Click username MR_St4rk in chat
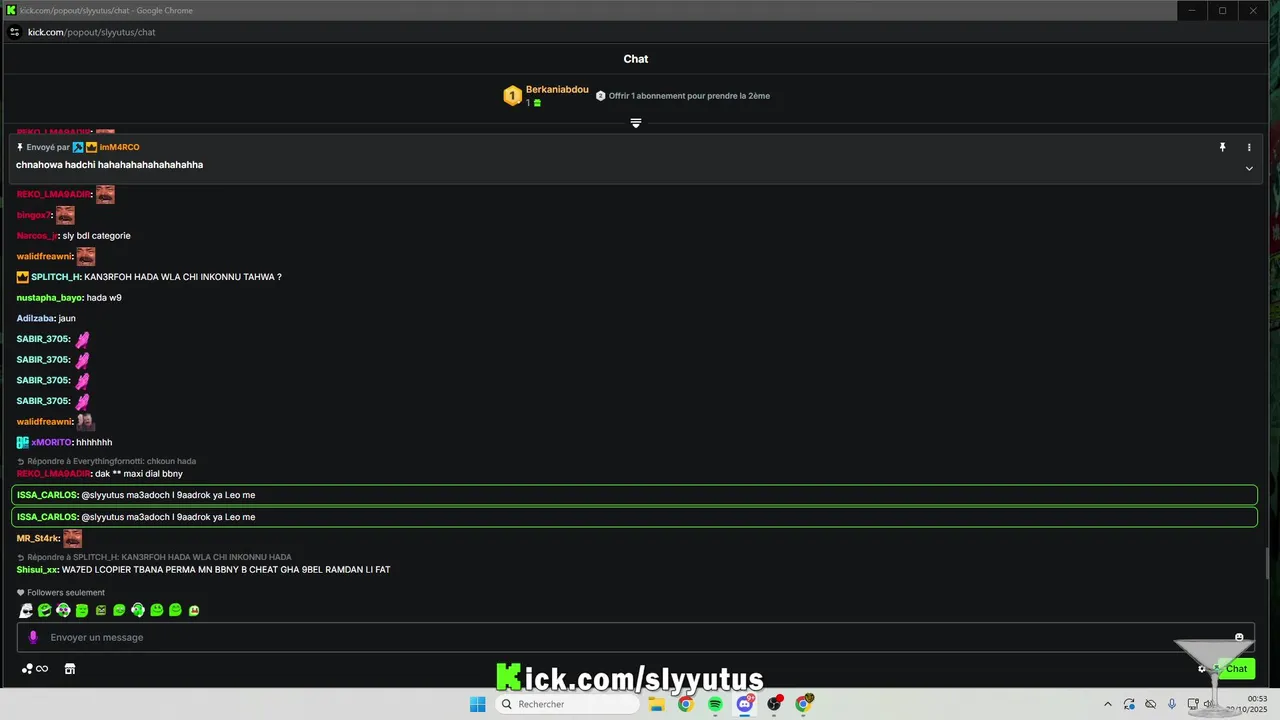This screenshot has height=720, width=1280. 38,538
